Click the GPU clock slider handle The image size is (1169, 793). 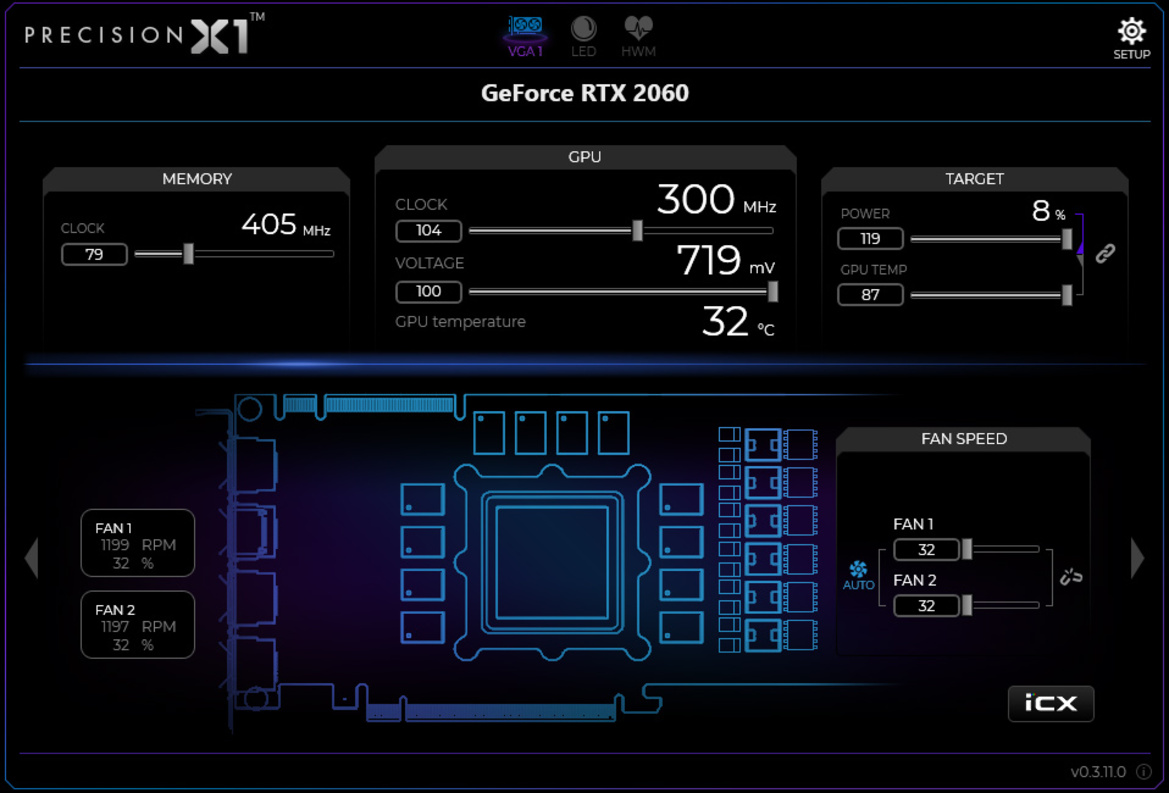tap(637, 230)
